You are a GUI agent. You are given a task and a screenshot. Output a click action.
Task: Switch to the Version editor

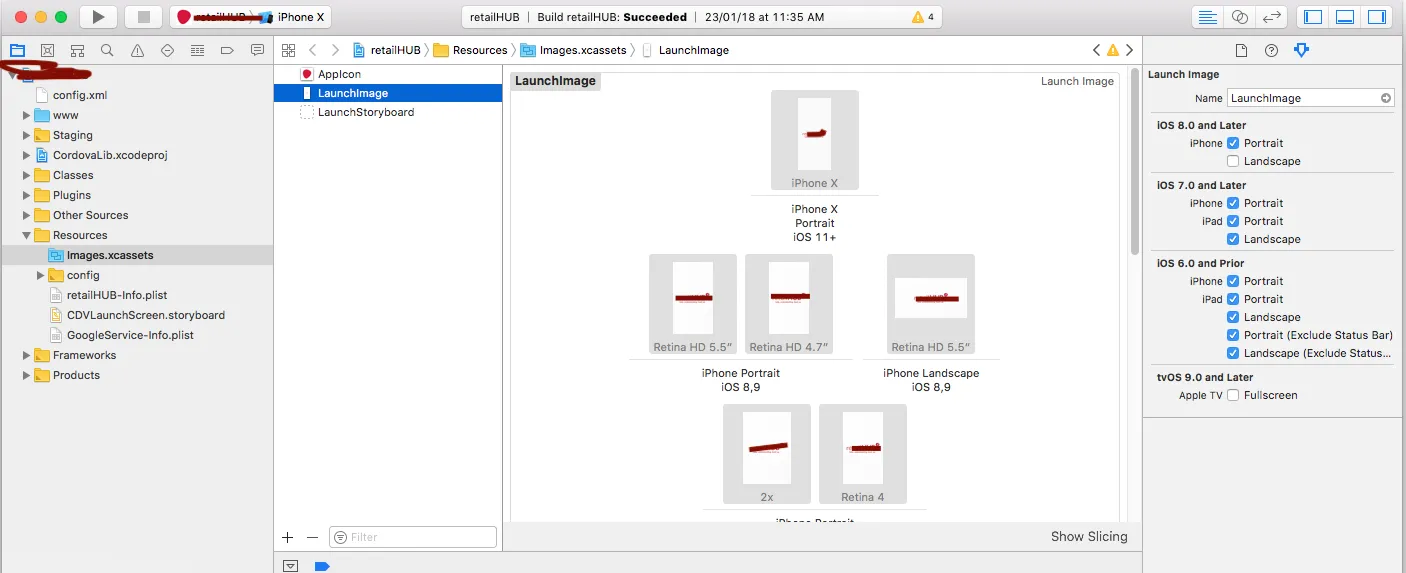click(1271, 17)
